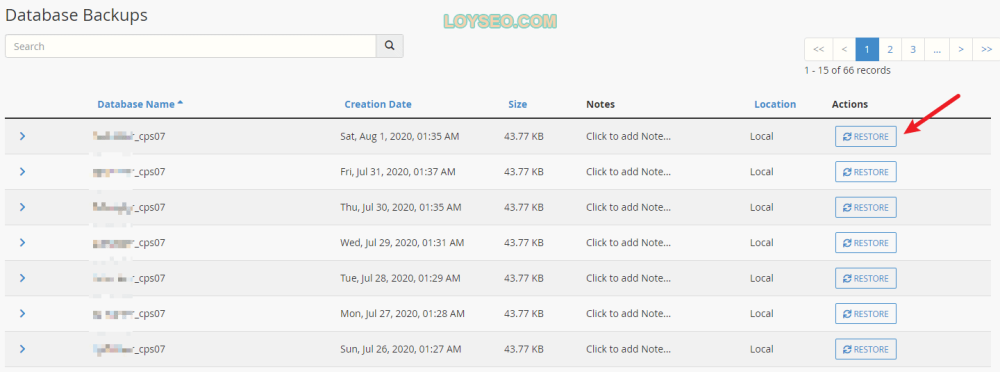Click Local location in Aug 1 row

tap(761, 137)
